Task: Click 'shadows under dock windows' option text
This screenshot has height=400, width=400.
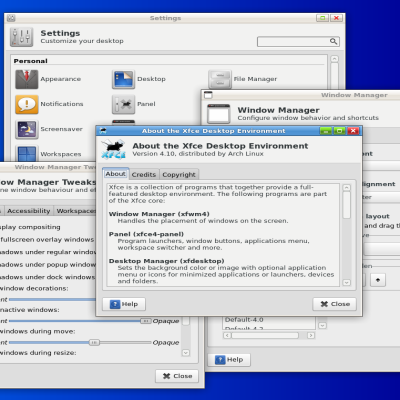Action: coord(47,277)
